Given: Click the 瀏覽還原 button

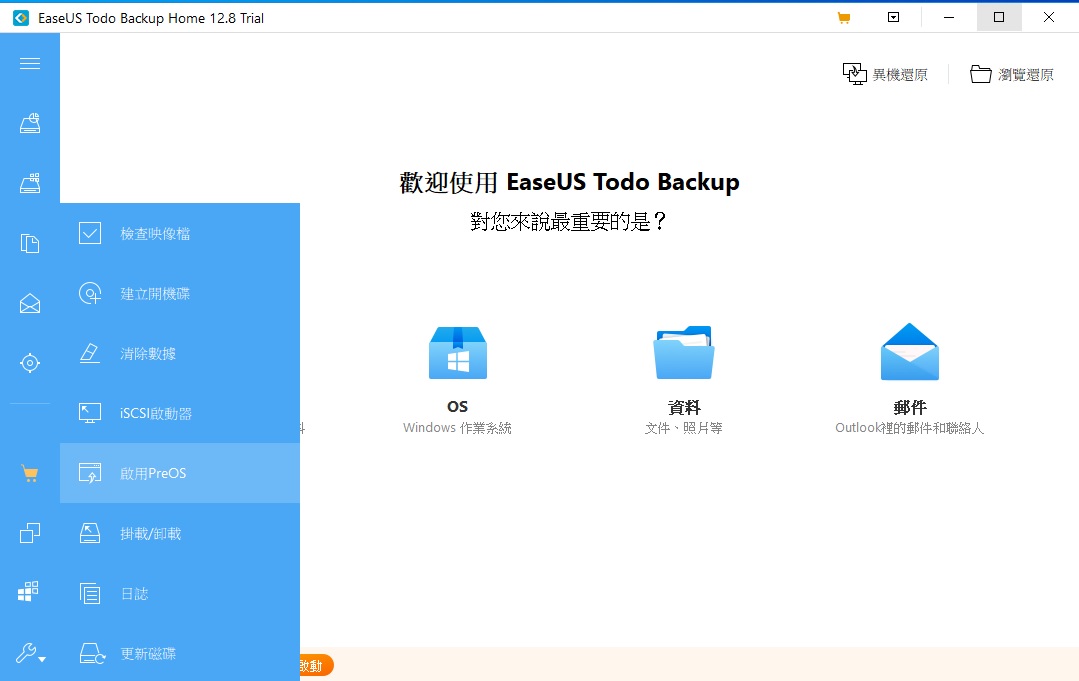Looking at the screenshot, I should tap(1012, 74).
